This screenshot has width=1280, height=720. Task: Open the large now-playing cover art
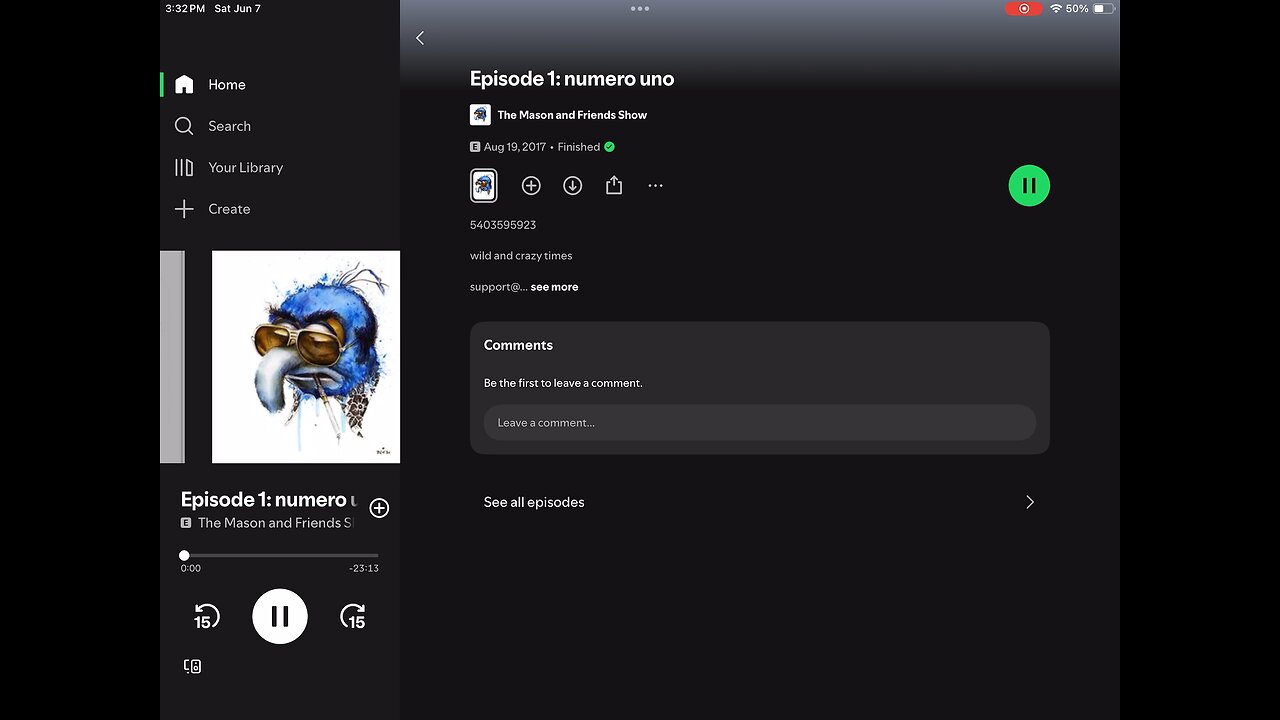[306, 357]
